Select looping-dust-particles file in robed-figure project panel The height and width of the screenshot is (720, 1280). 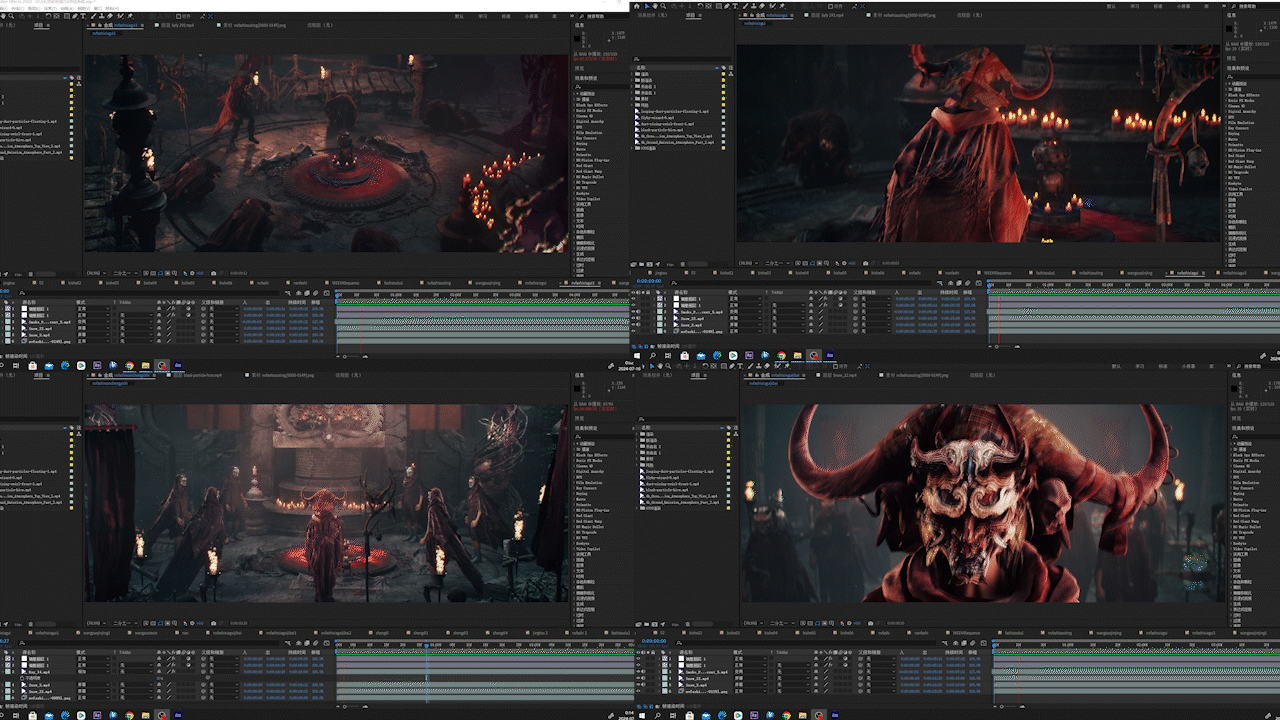tap(674, 111)
